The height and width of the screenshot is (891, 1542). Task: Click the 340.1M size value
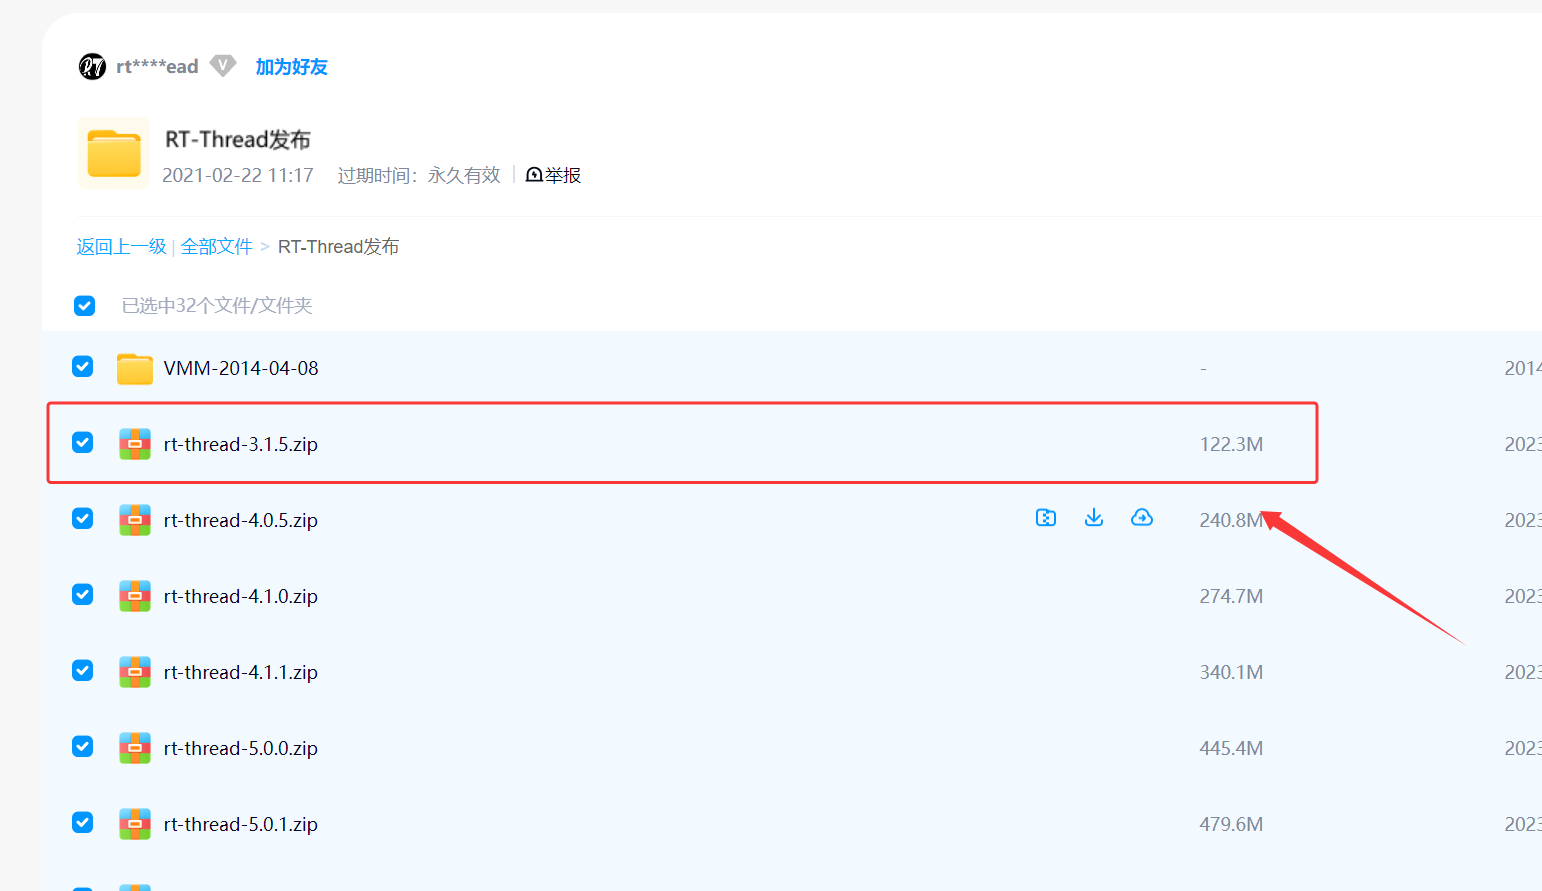(x=1231, y=672)
